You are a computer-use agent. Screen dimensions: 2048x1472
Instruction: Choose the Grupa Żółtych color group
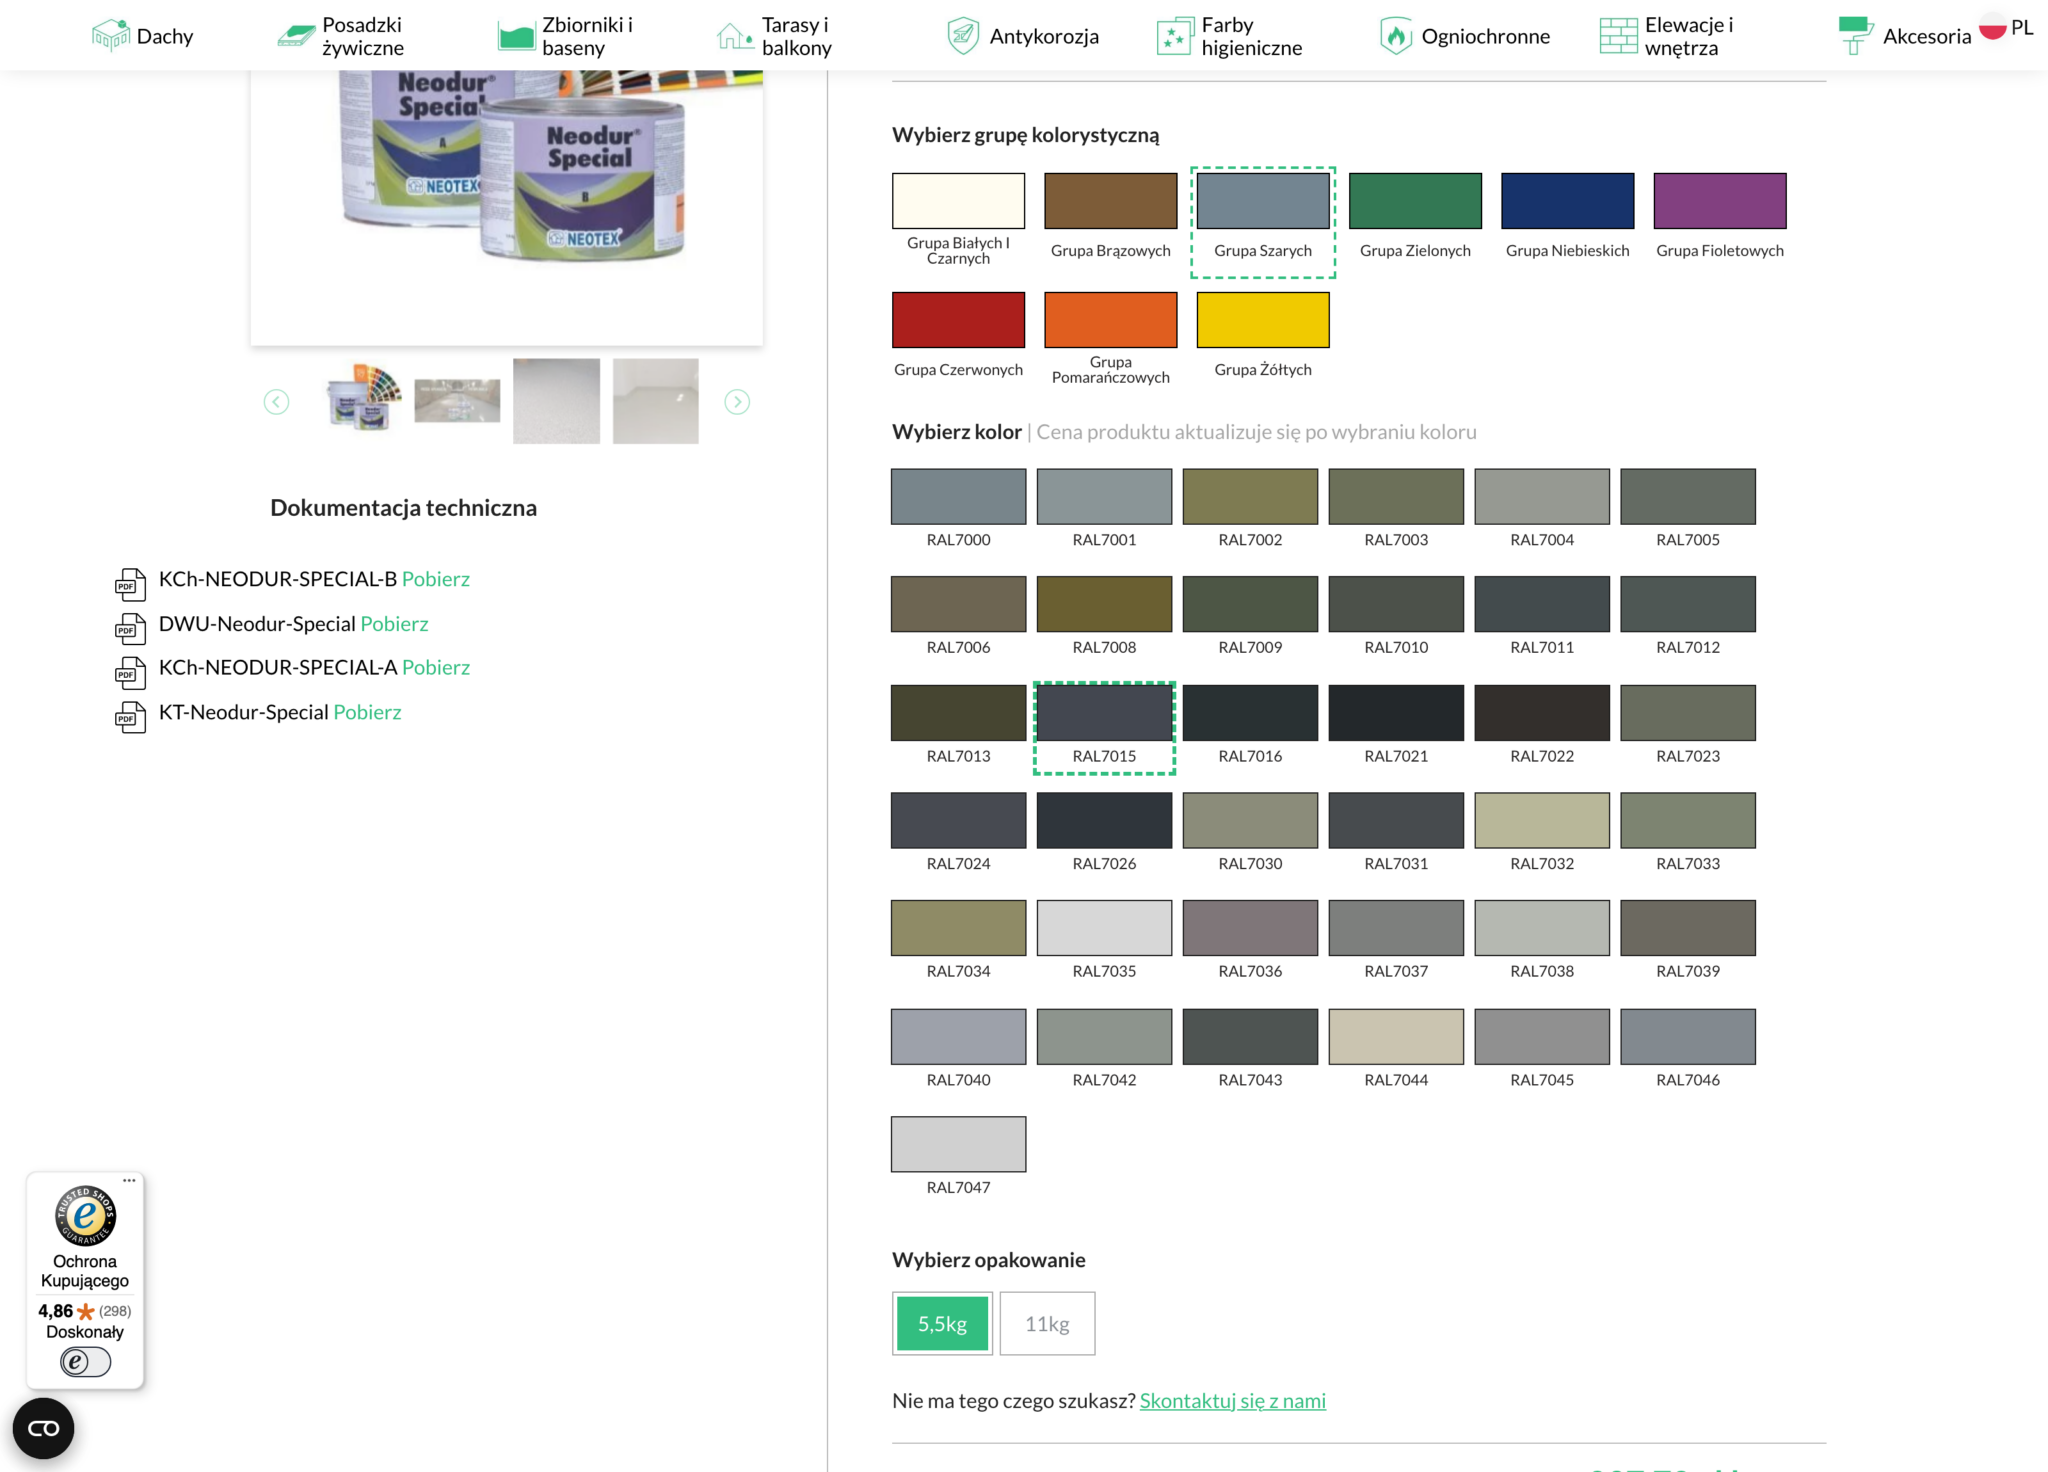1263,320
